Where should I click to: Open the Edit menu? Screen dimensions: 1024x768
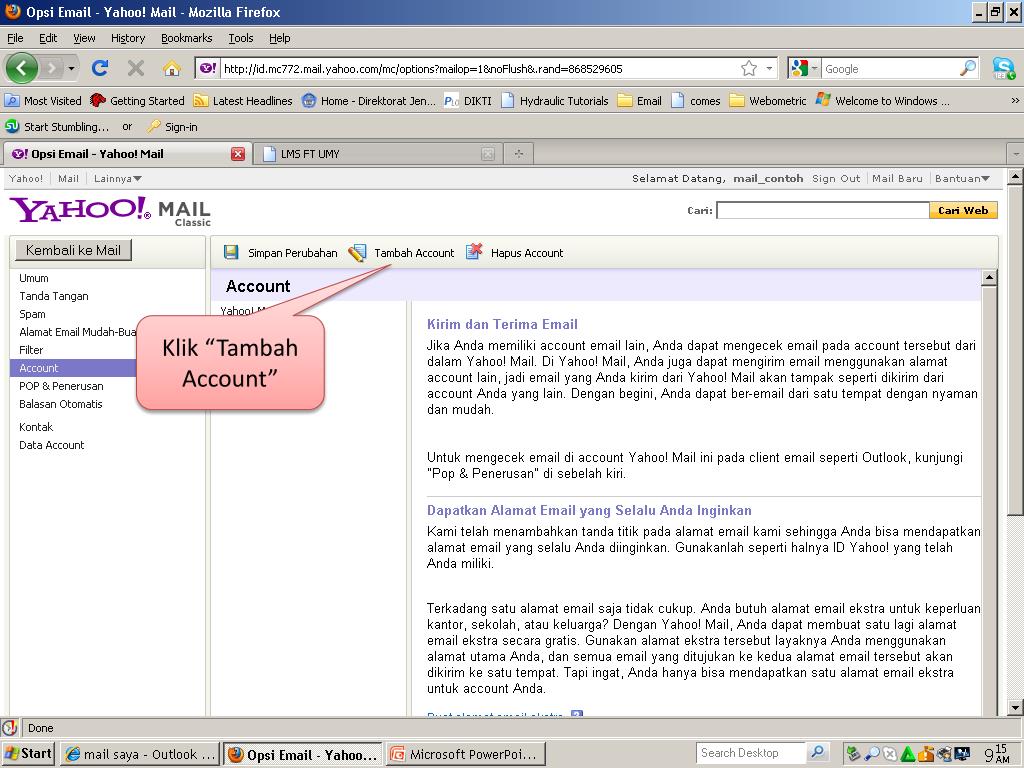[48, 38]
